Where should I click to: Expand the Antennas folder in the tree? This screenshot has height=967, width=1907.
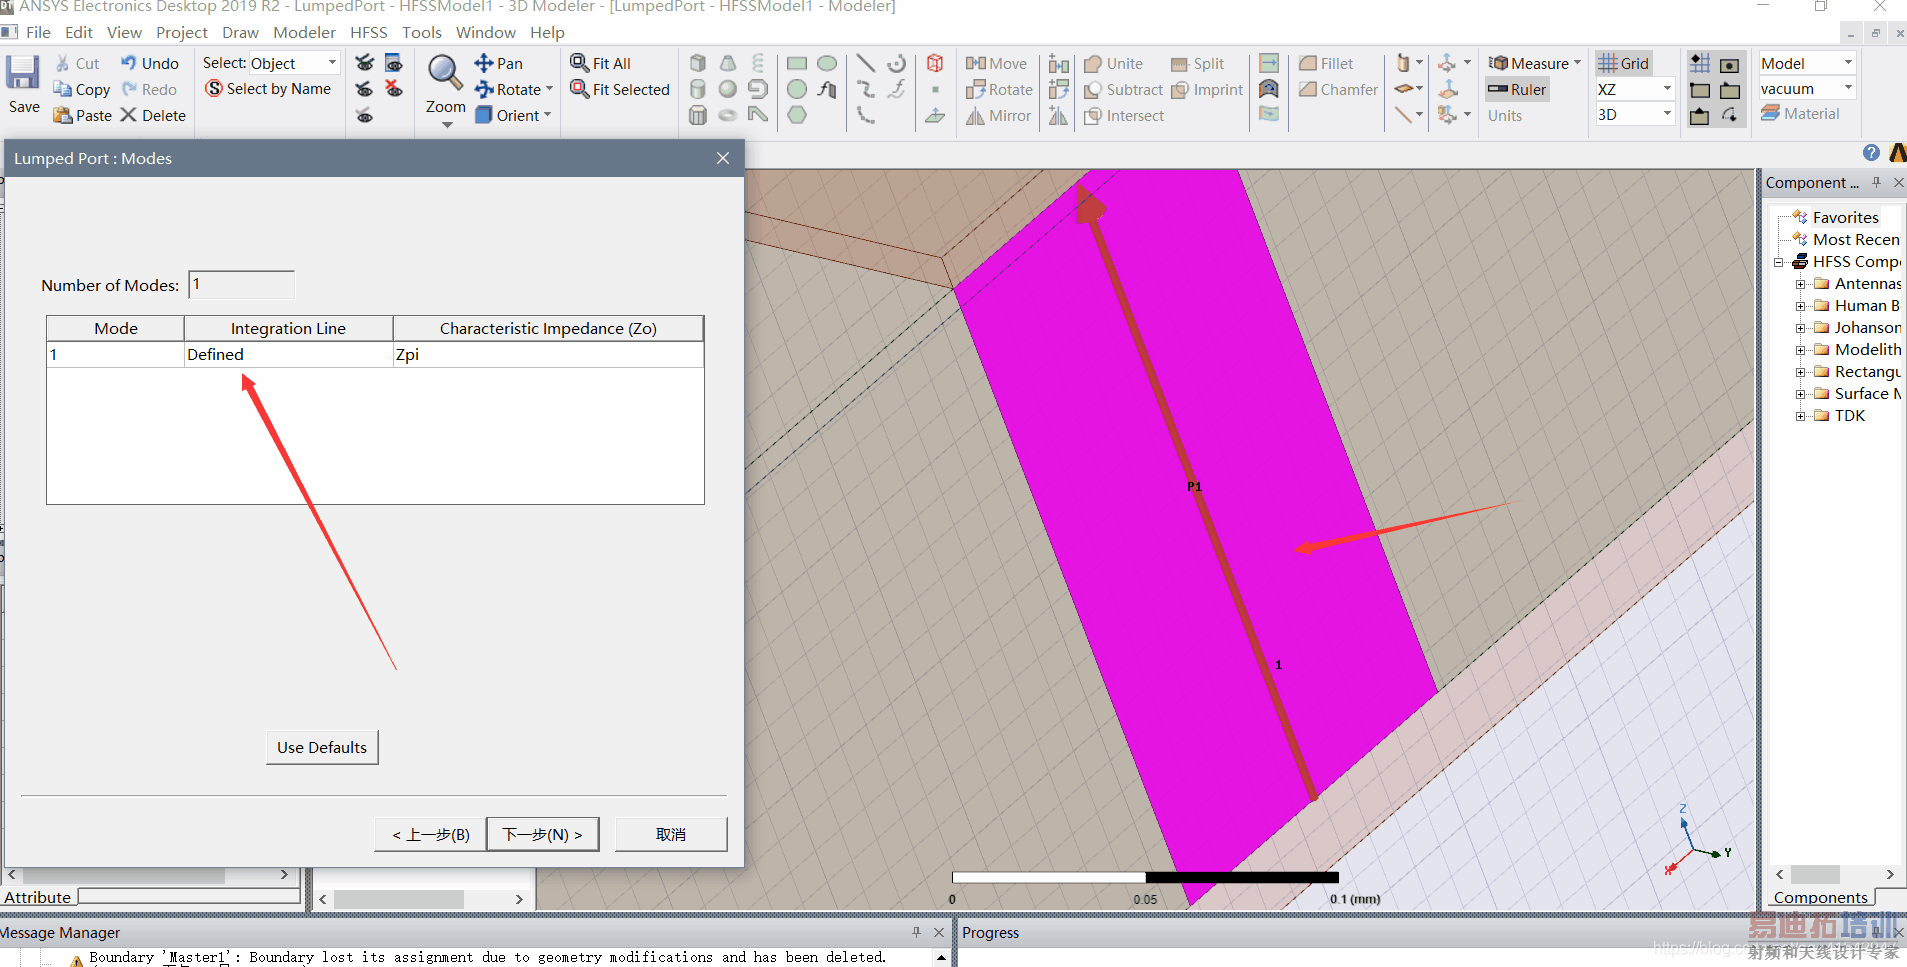pyautogui.click(x=1800, y=284)
